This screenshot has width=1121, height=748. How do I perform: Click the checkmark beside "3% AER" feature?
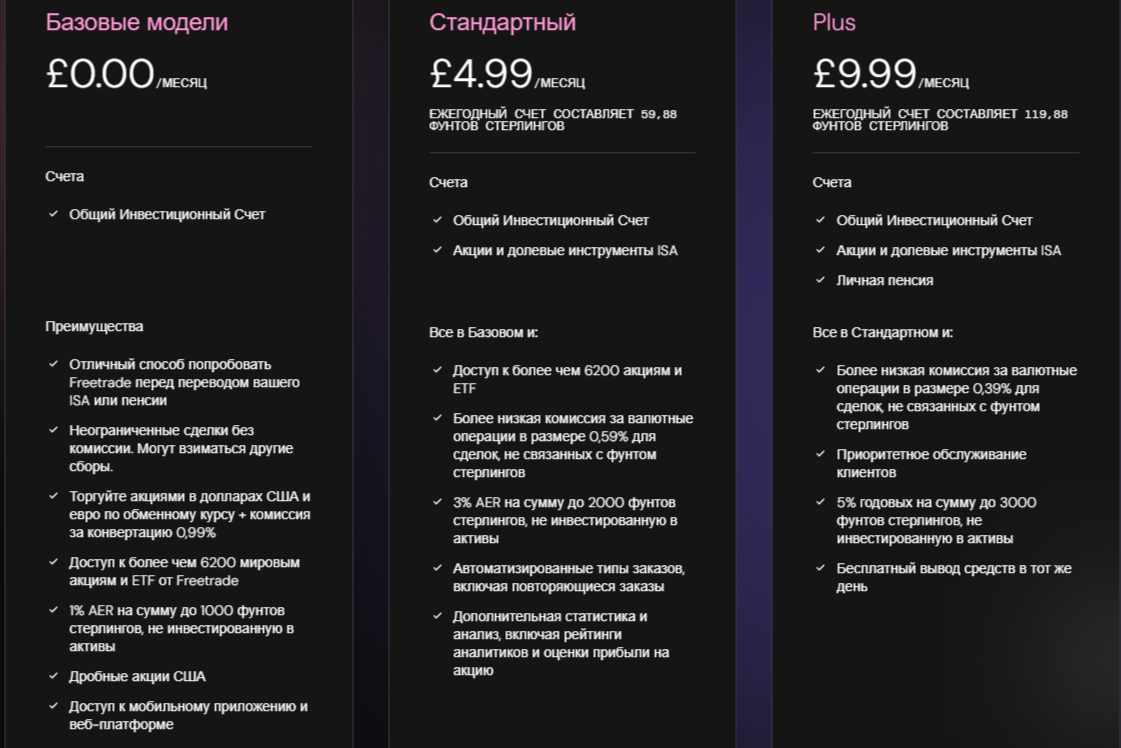pyautogui.click(x=437, y=503)
